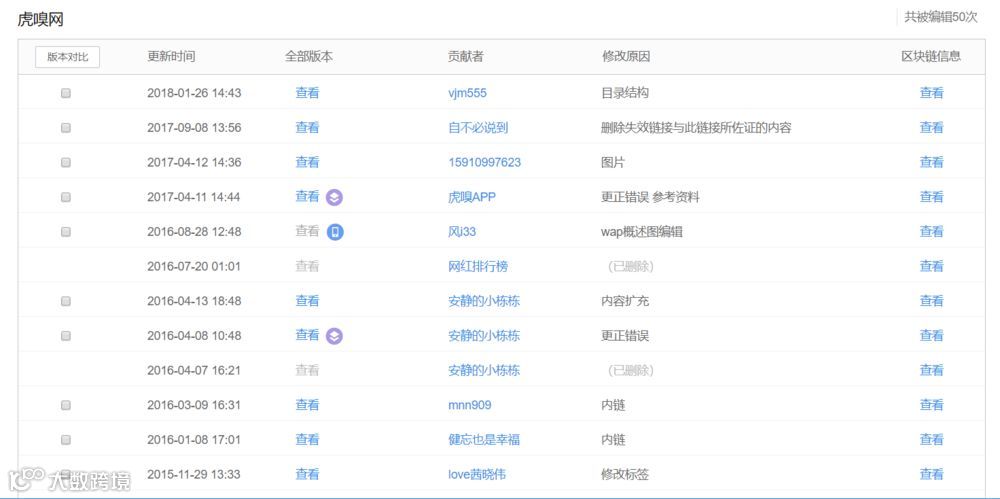Open 全部版本 查看 link for 2015-11-29 13:33
The width and height of the screenshot is (1000, 499).
pos(307,474)
